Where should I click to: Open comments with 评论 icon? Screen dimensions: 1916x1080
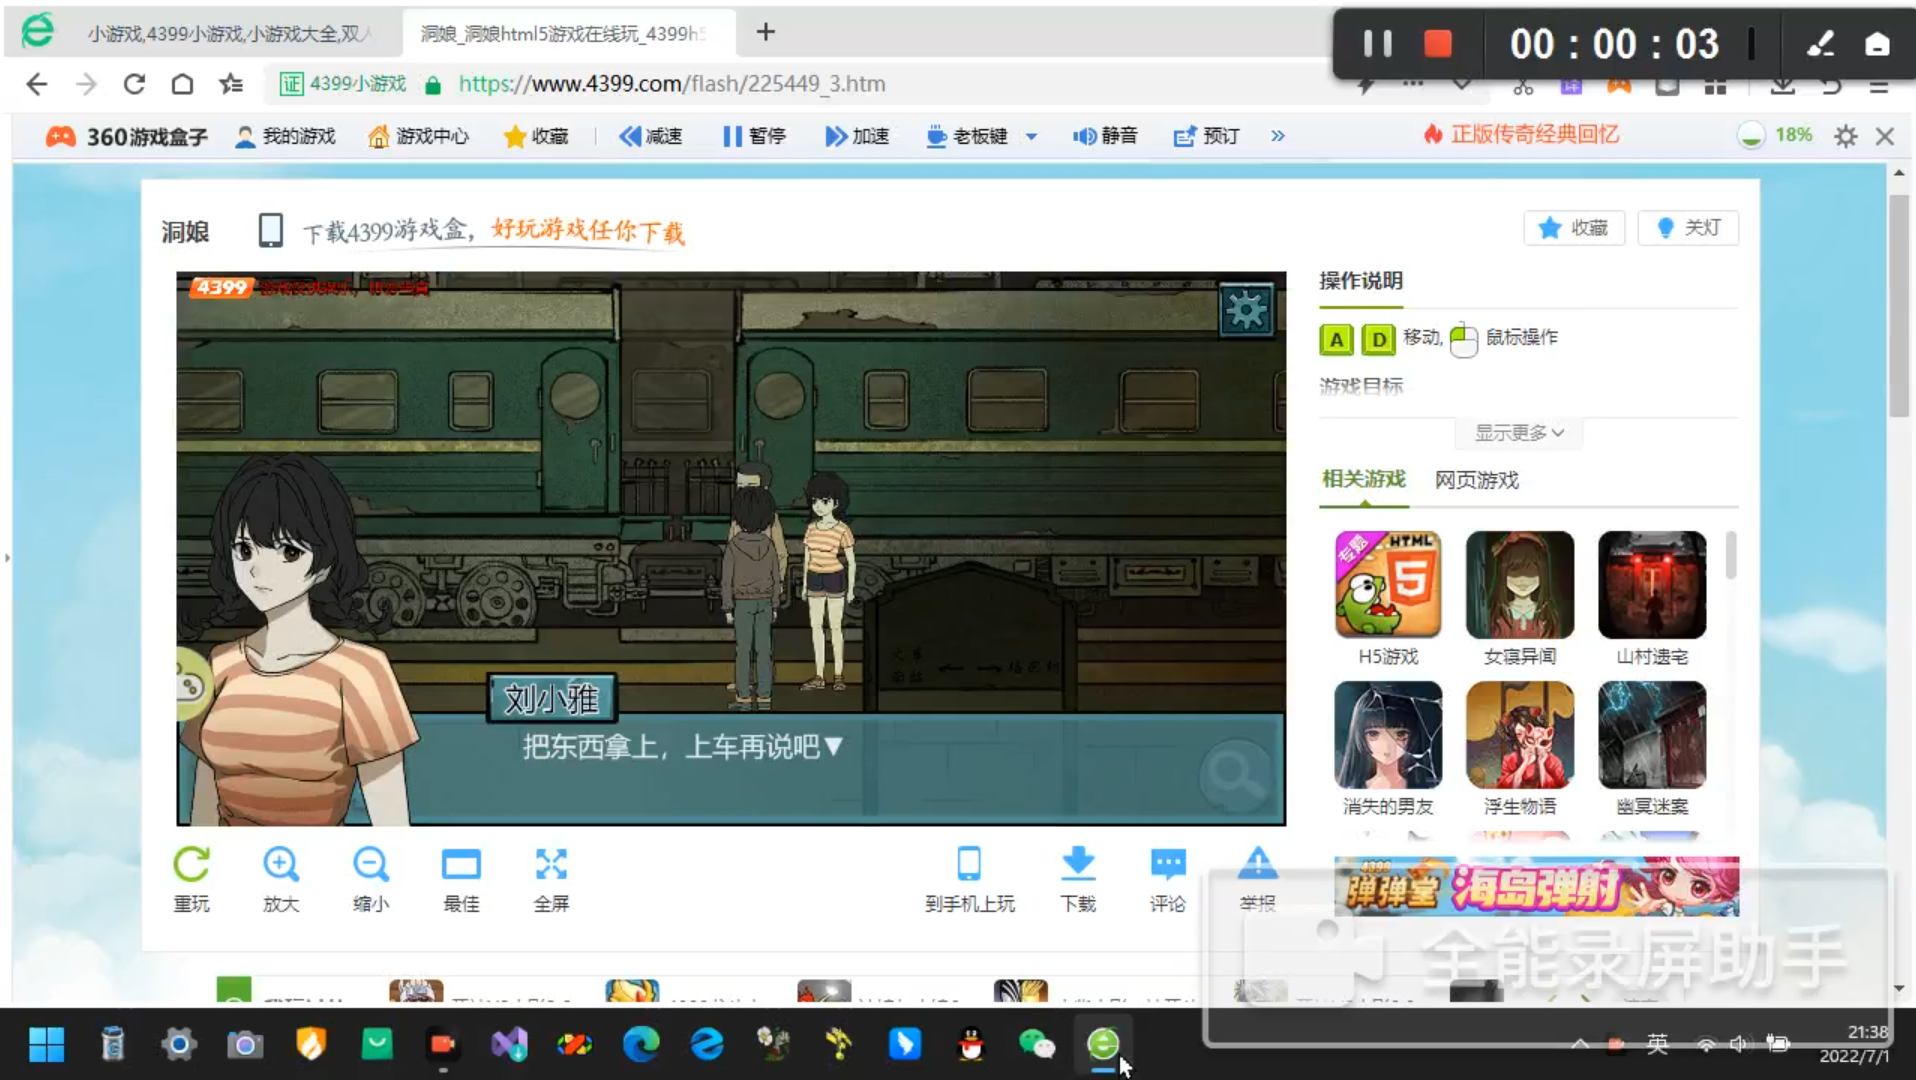(1168, 879)
